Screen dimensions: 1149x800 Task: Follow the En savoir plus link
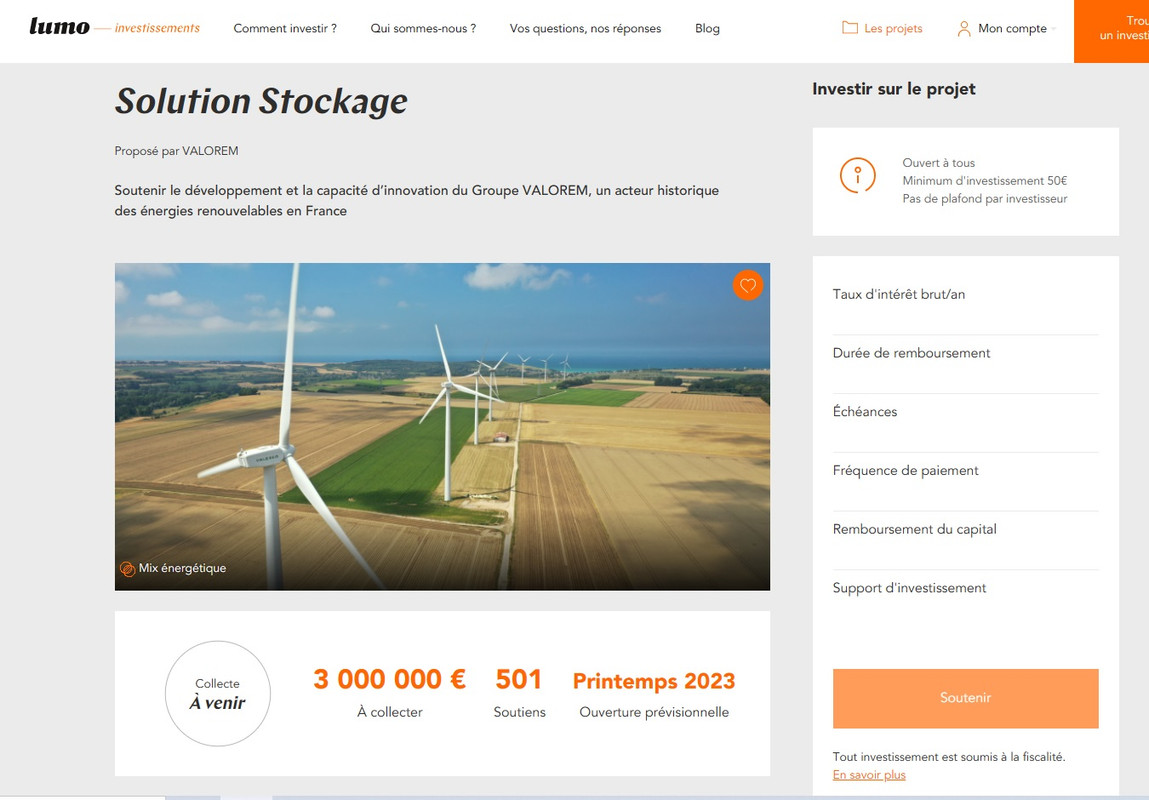(869, 775)
